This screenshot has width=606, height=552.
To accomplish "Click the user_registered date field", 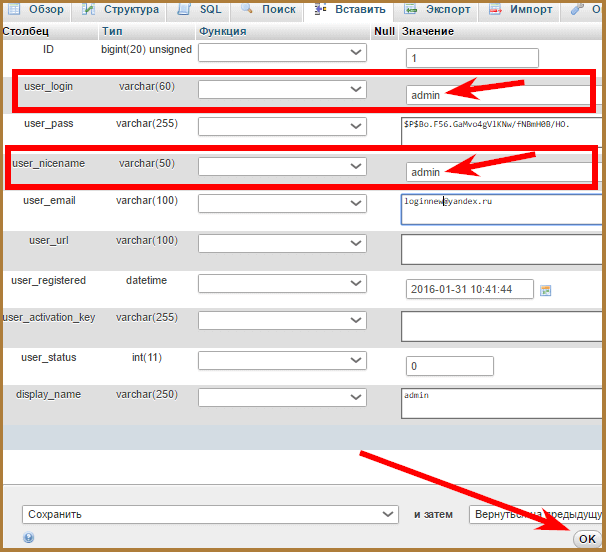I will (x=470, y=289).
